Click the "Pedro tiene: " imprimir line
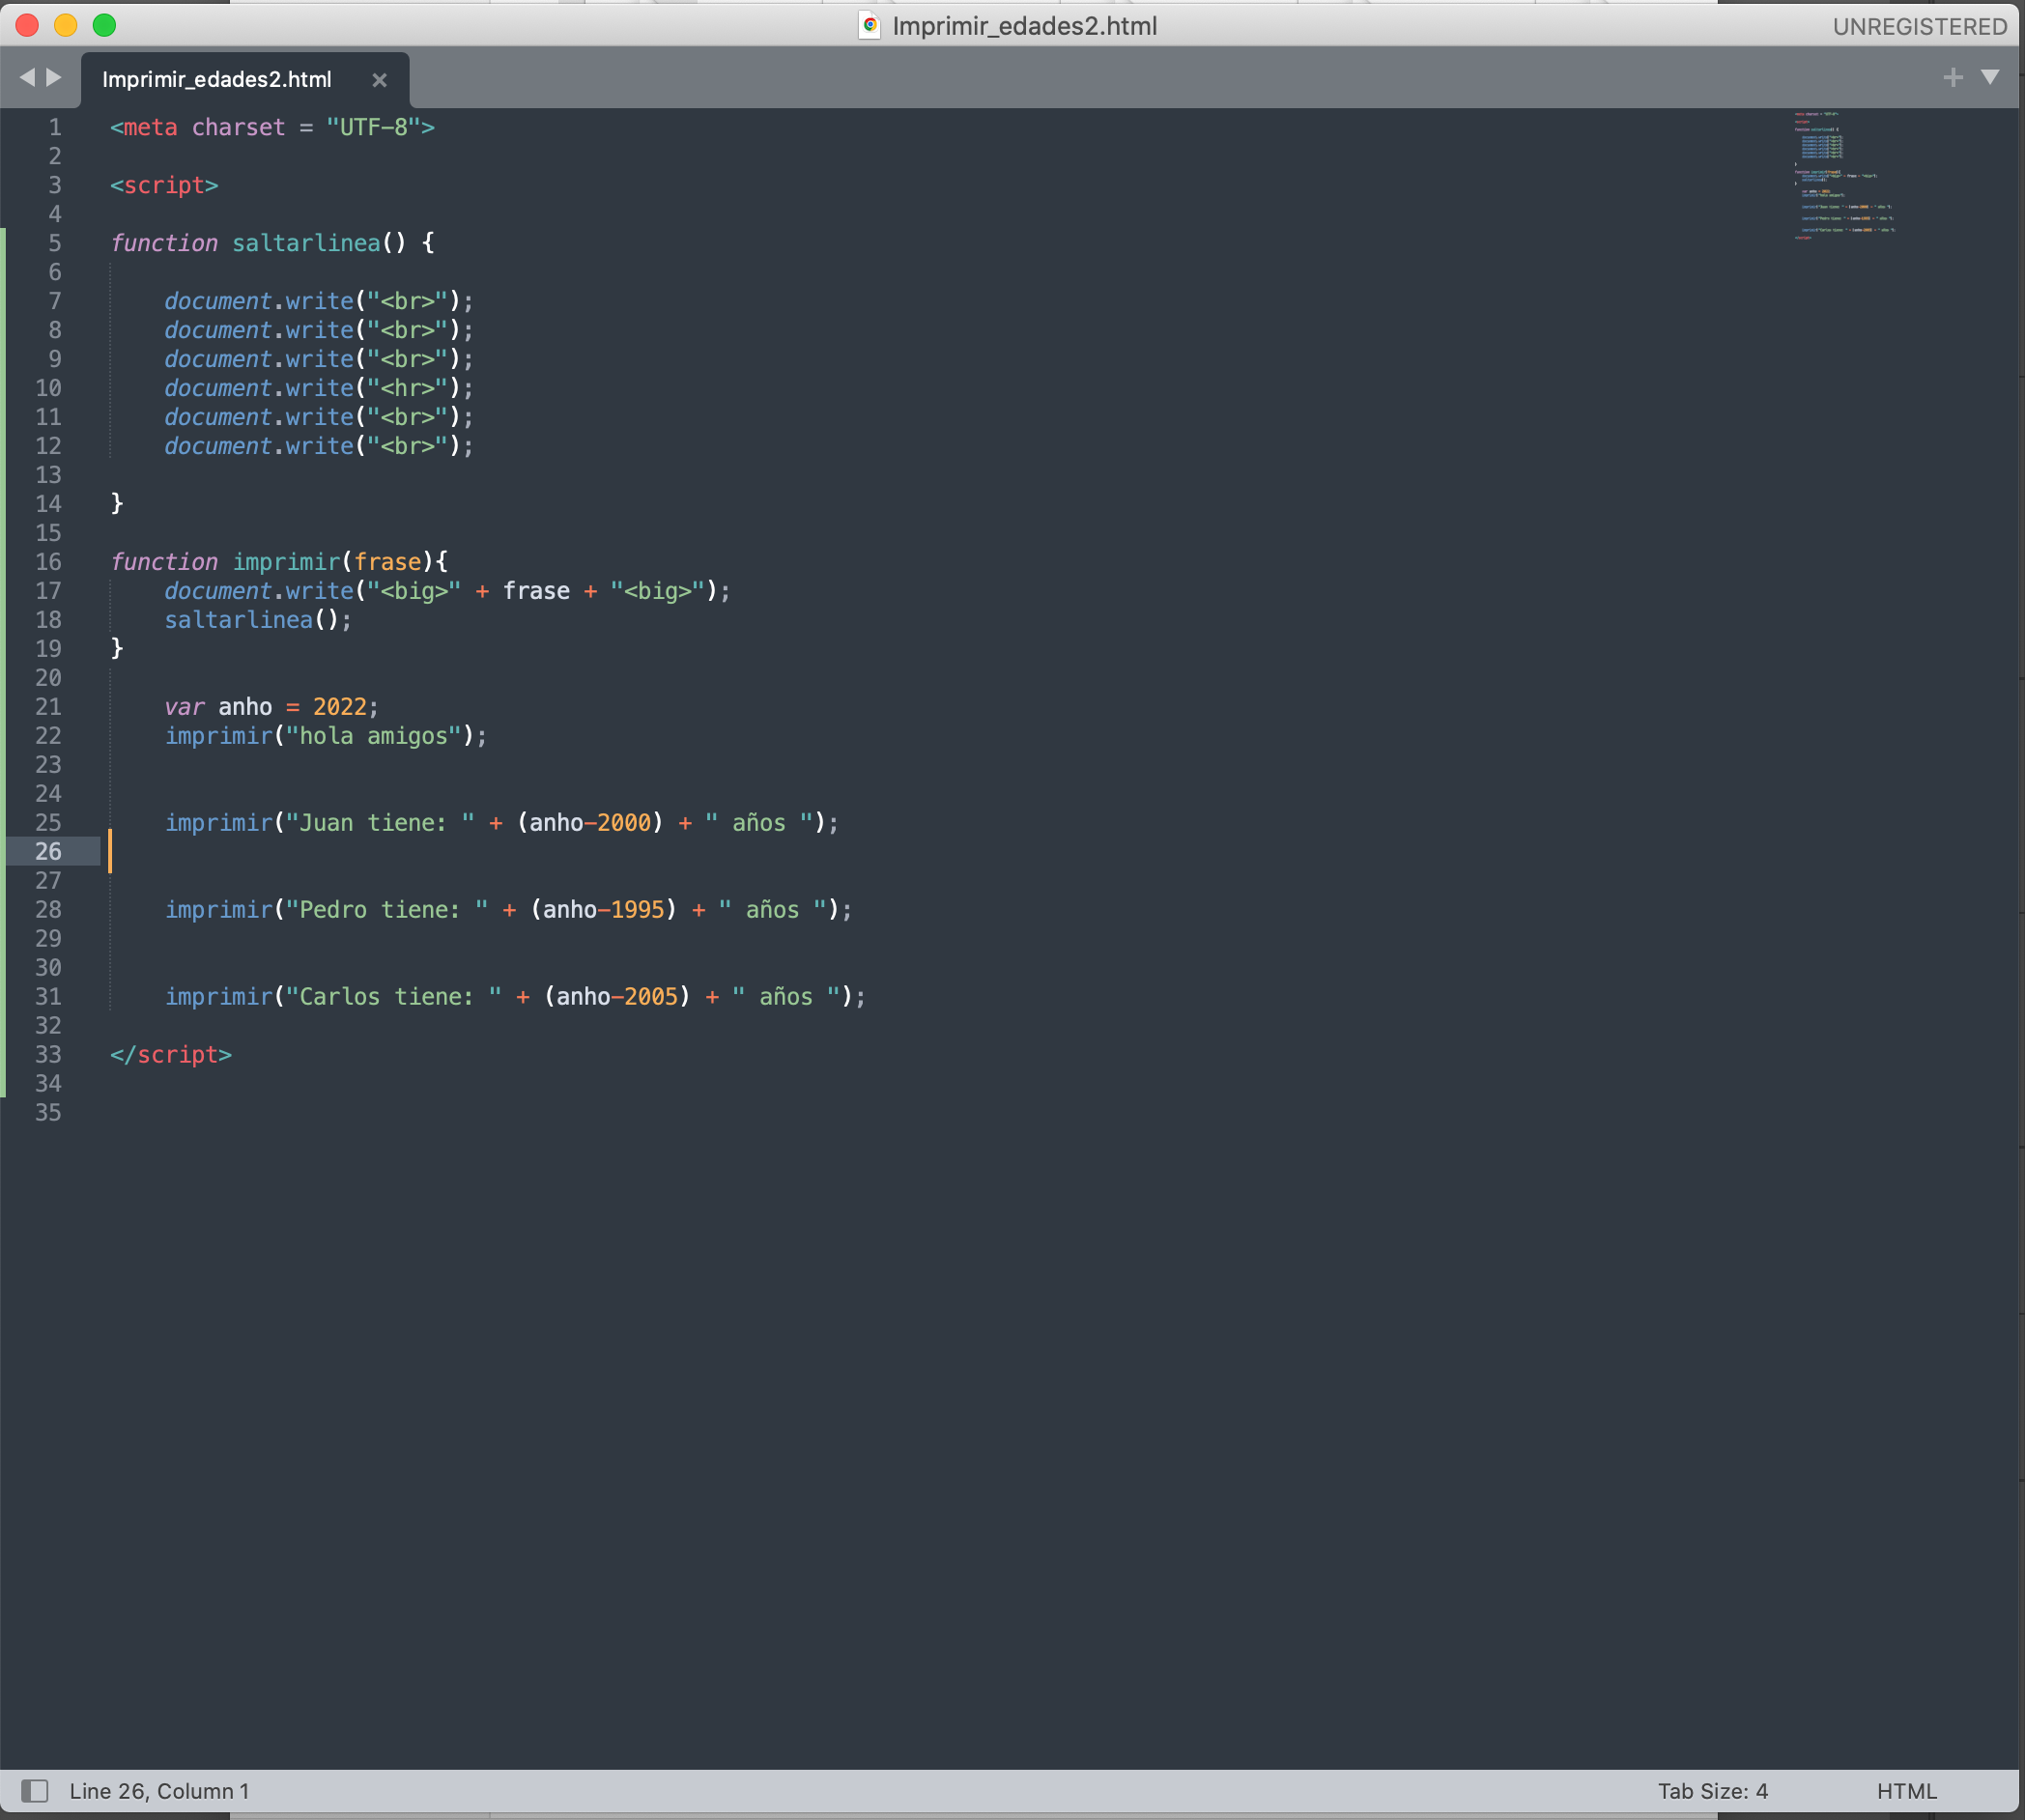The width and height of the screenshot is (2025, 1820). (x=508, y=910)
